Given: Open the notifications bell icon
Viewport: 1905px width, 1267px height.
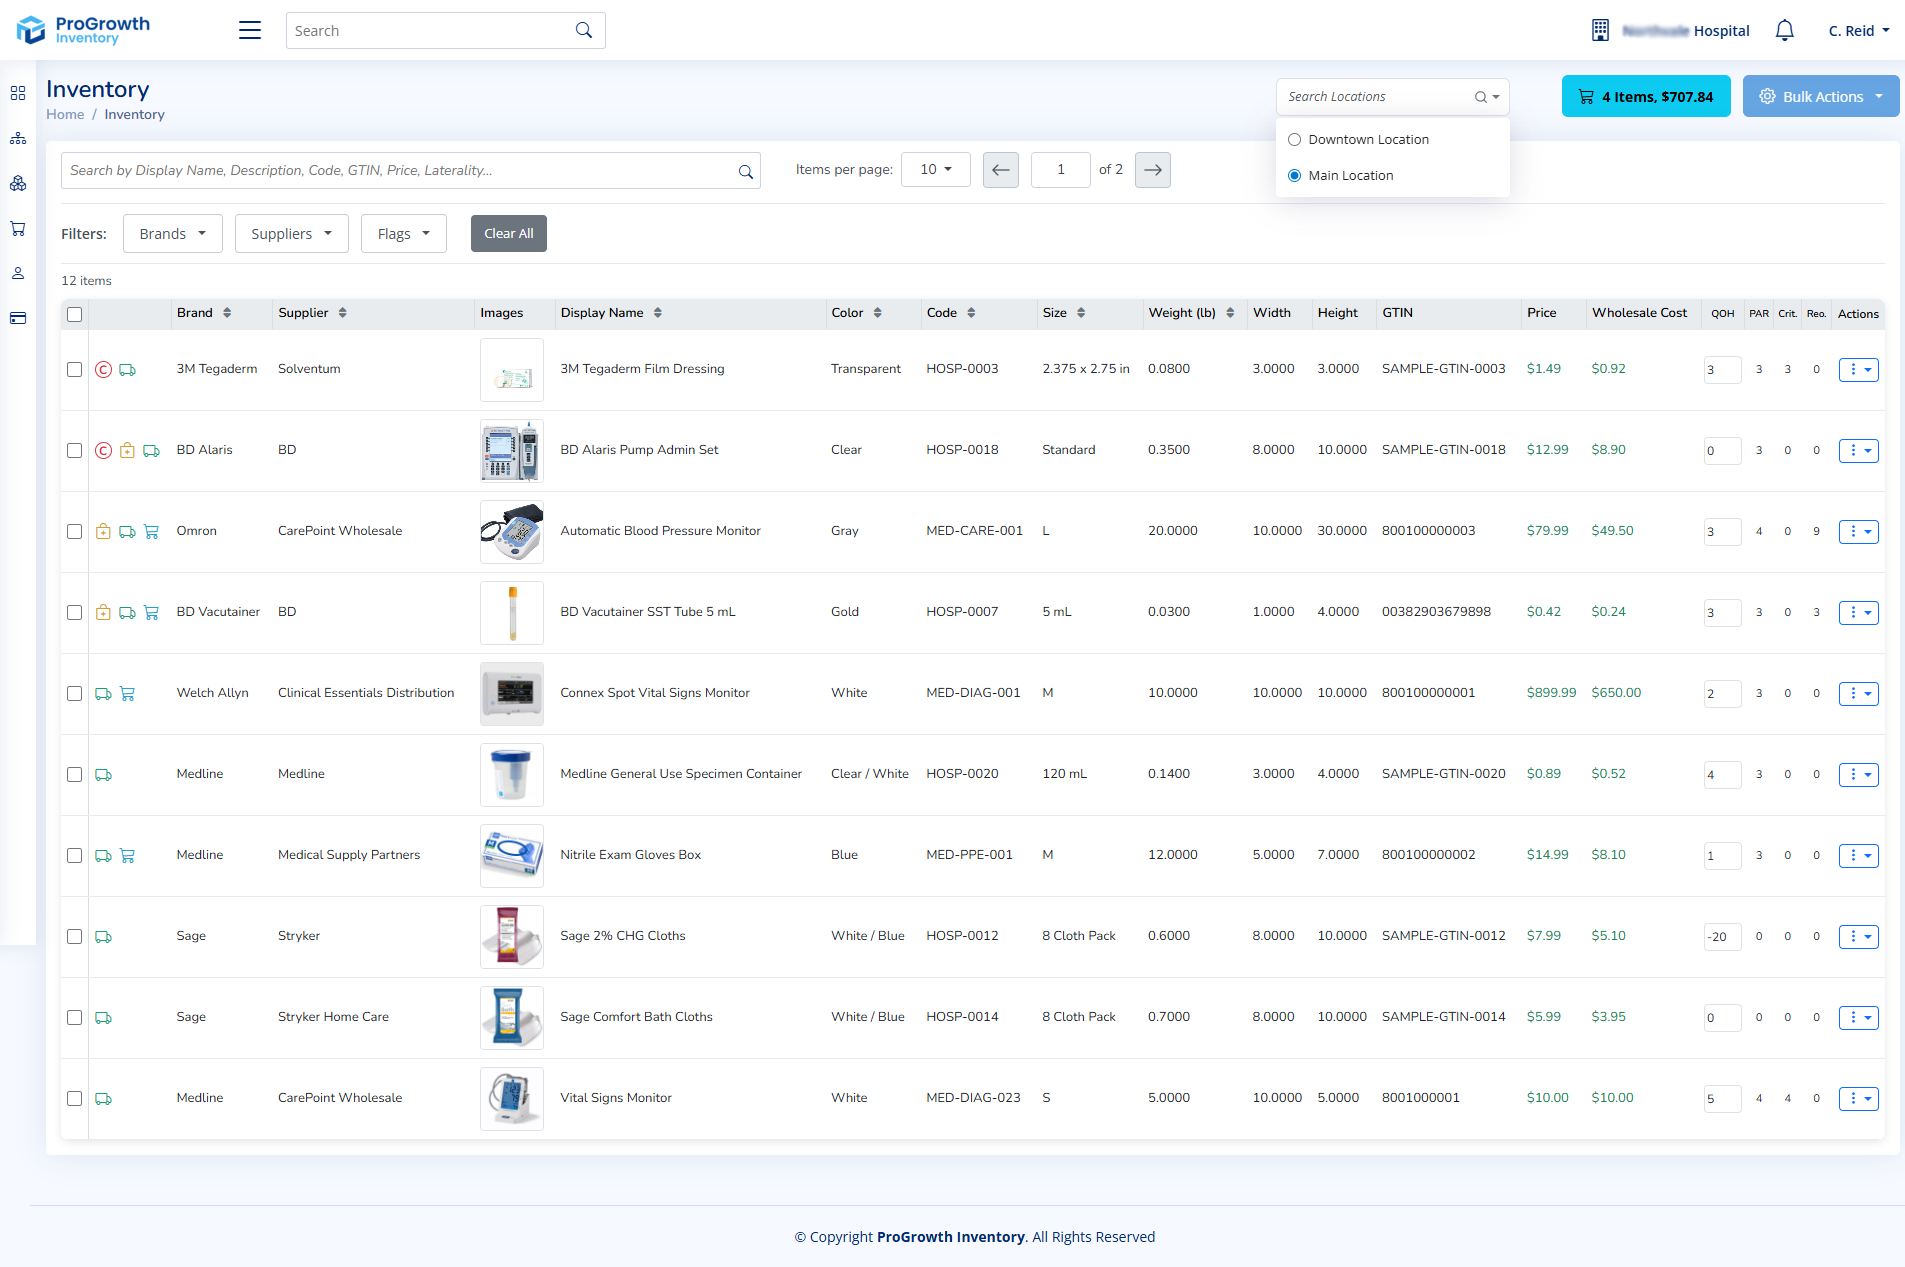Looking at the screenshot, I should (1784, 31).
